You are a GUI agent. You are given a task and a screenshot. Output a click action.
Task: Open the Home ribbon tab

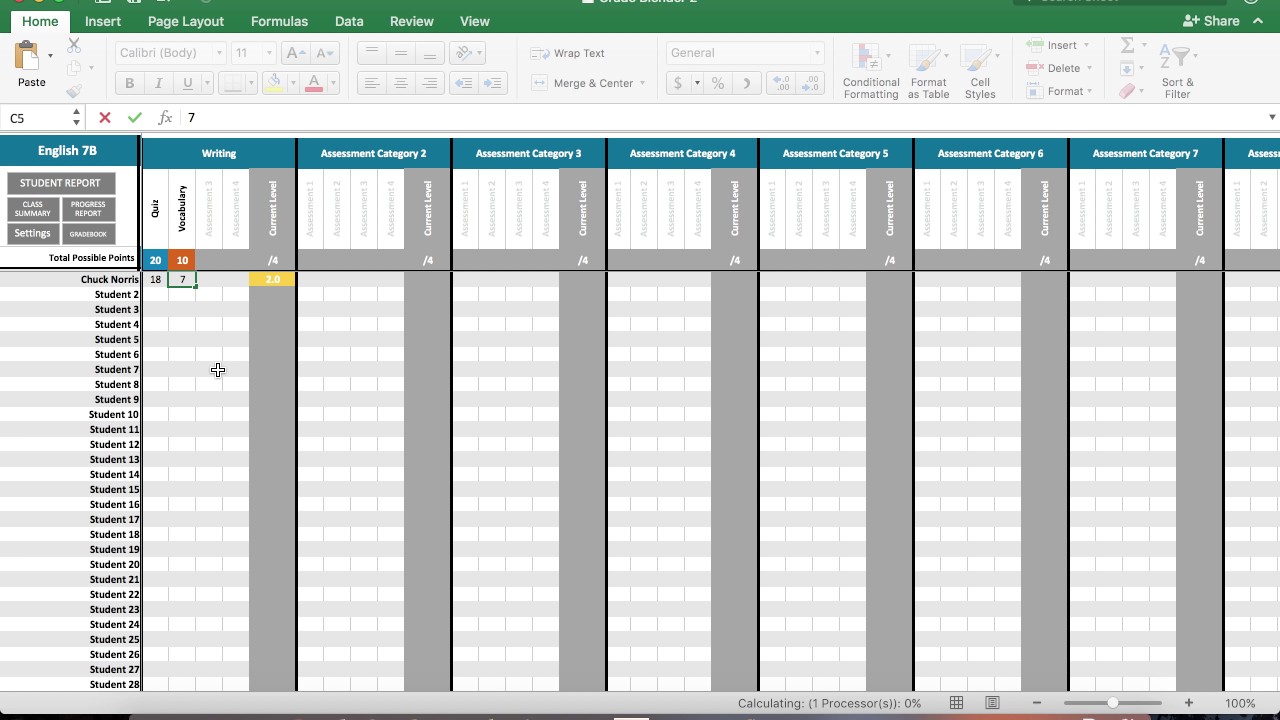pos(40,21)
